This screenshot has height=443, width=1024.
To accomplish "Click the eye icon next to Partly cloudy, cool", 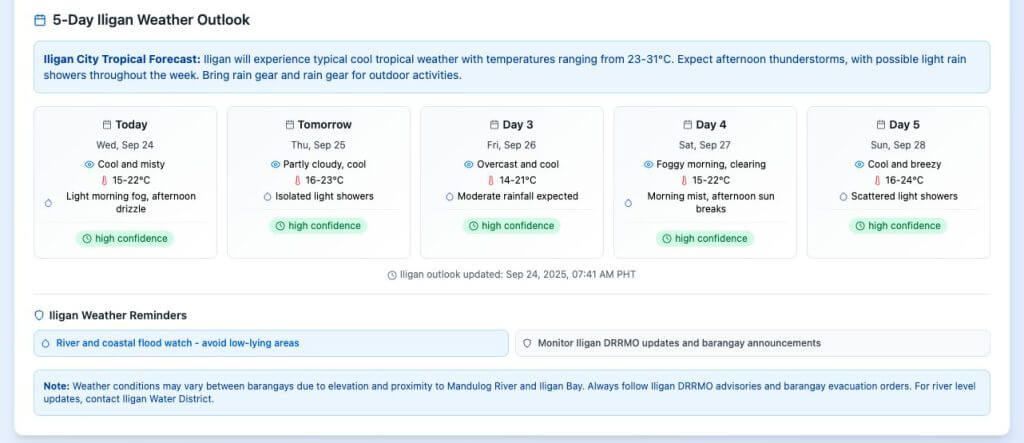I will [276, 164].
